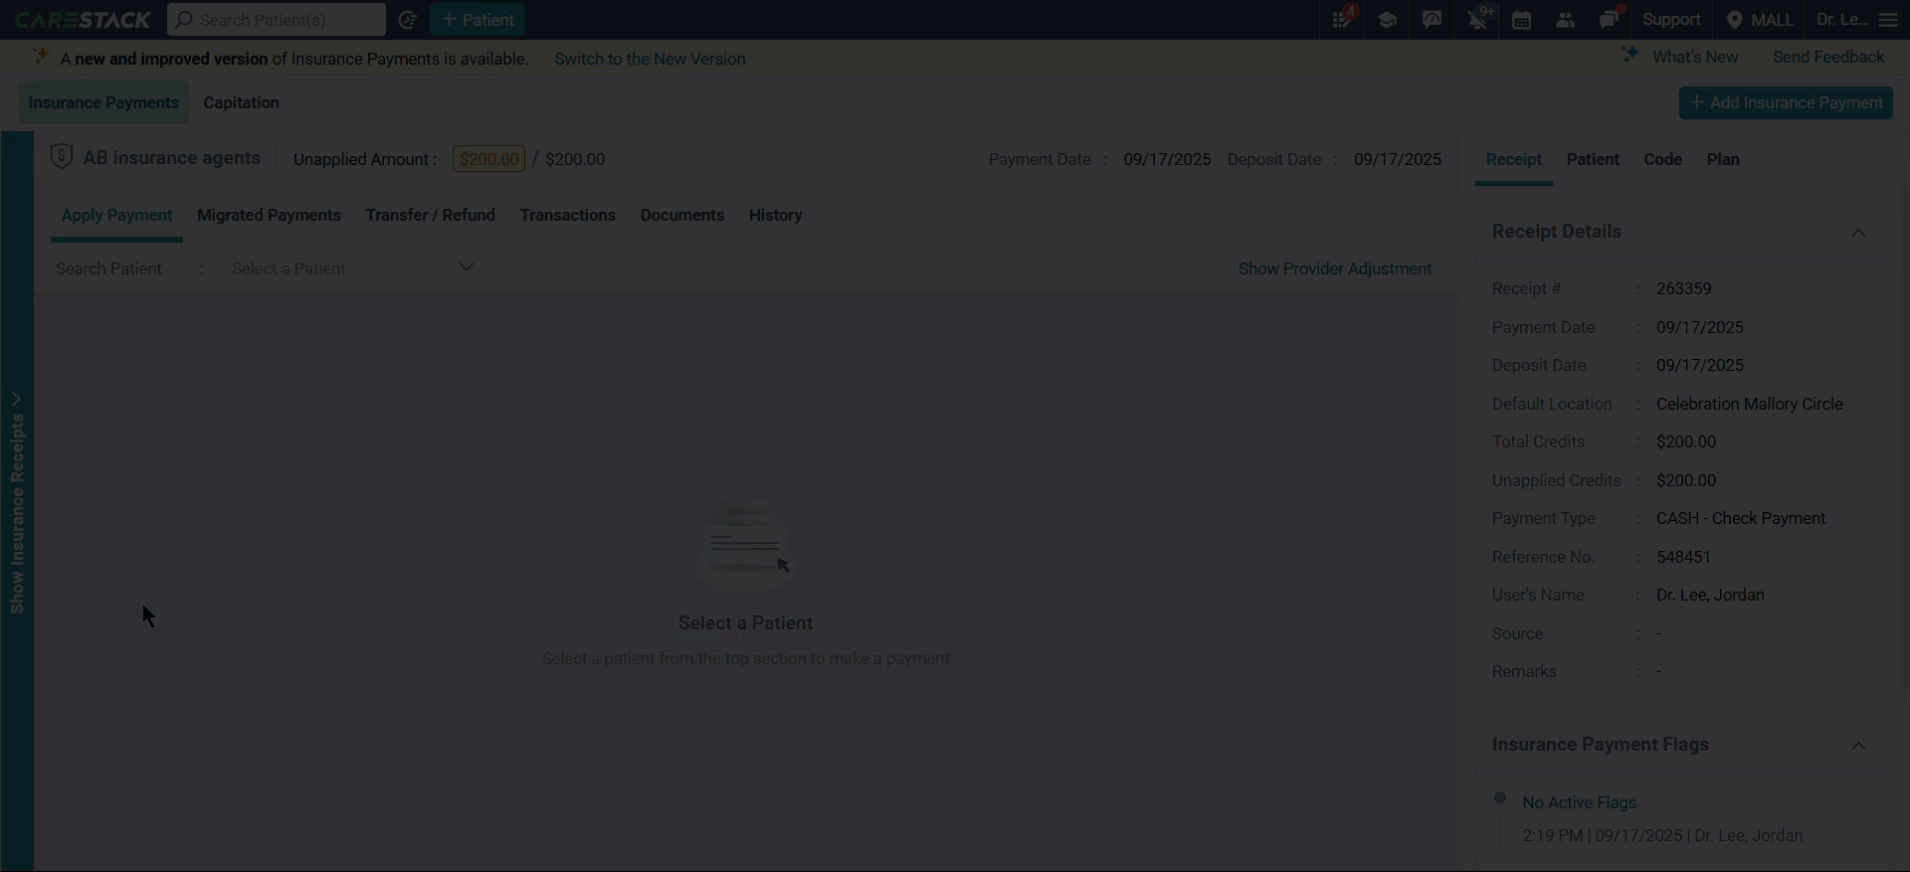Click the Add Insurance Payment button
The height and width of the screenshot is (872, 1910).
point(1785,103)
